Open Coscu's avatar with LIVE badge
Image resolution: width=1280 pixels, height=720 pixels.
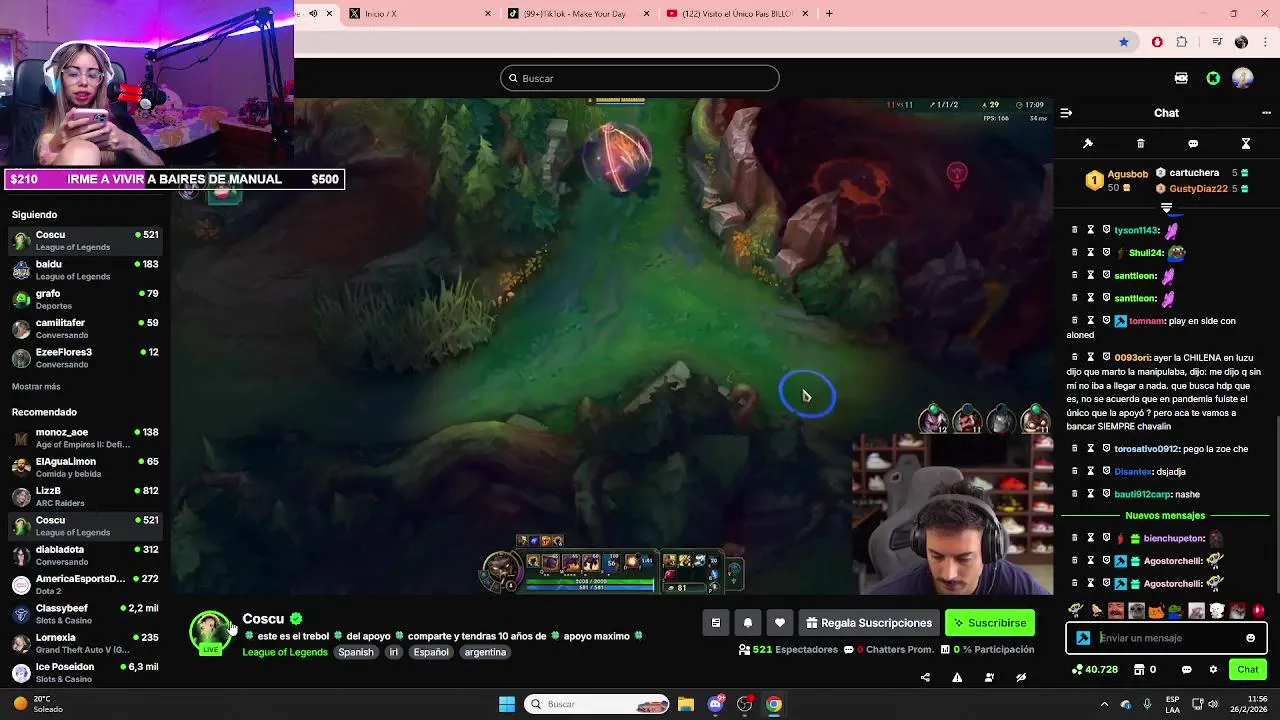(x=210, y=632)
